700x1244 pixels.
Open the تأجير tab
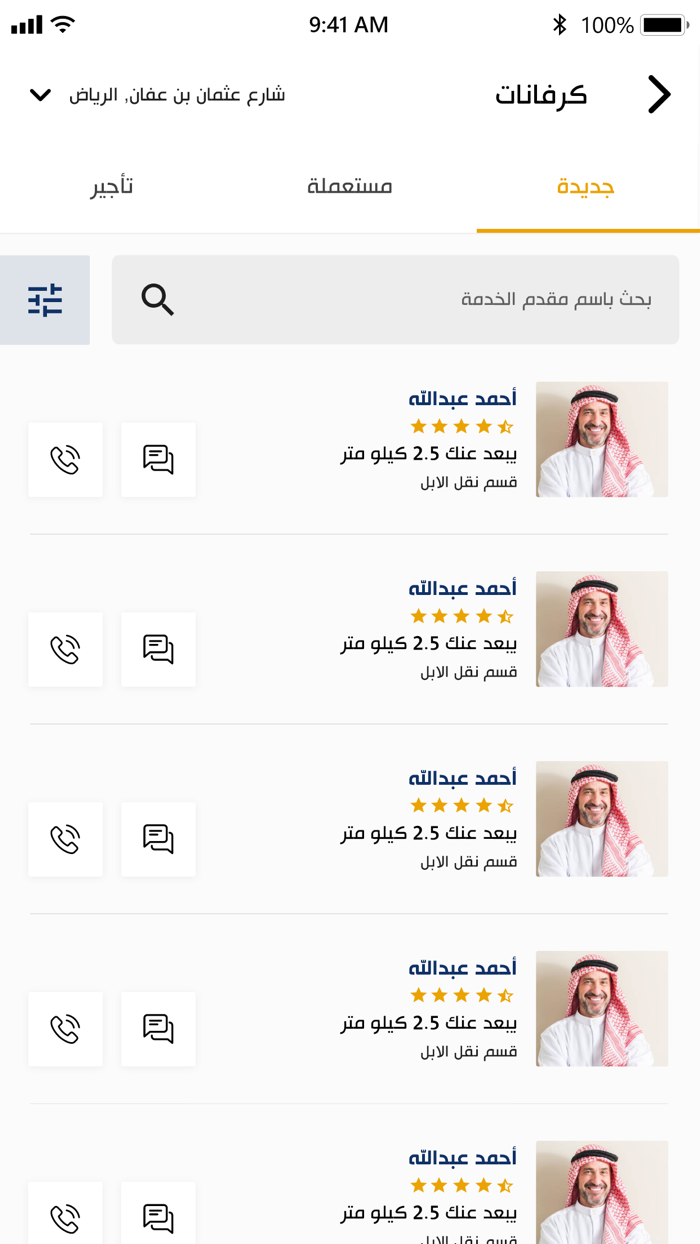(113, 186)
